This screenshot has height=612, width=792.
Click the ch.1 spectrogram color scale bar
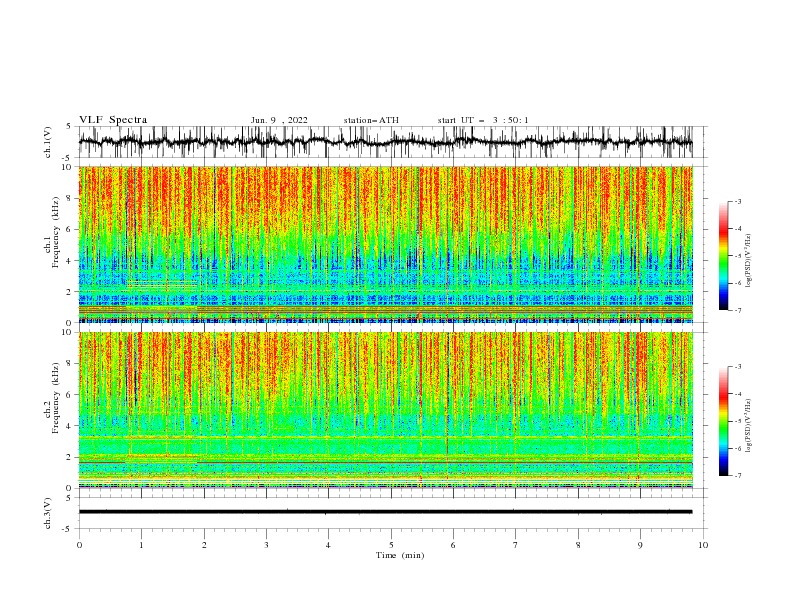[x=723, y=256]
